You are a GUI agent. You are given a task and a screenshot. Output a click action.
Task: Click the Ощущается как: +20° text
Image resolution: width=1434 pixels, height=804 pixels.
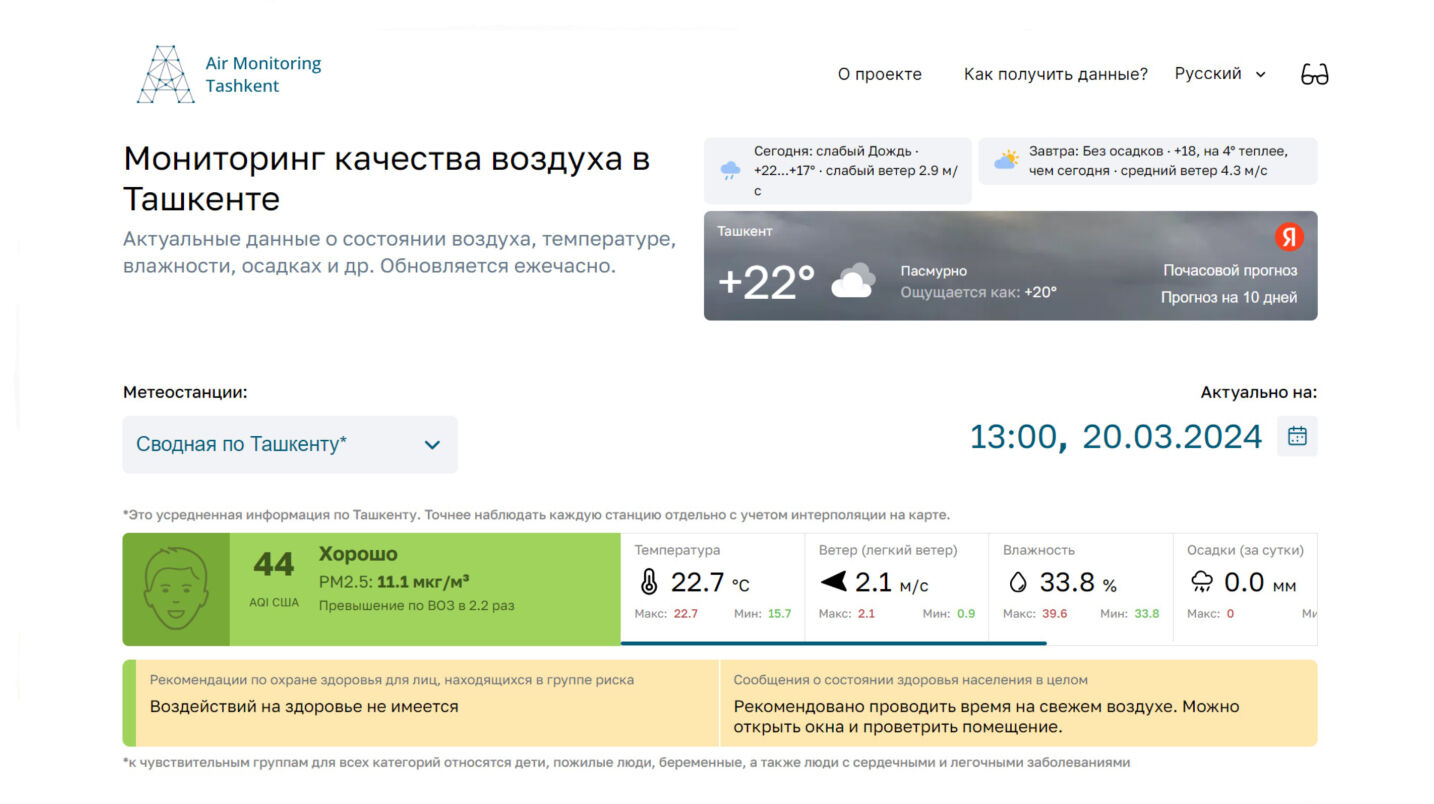point(979,292)
